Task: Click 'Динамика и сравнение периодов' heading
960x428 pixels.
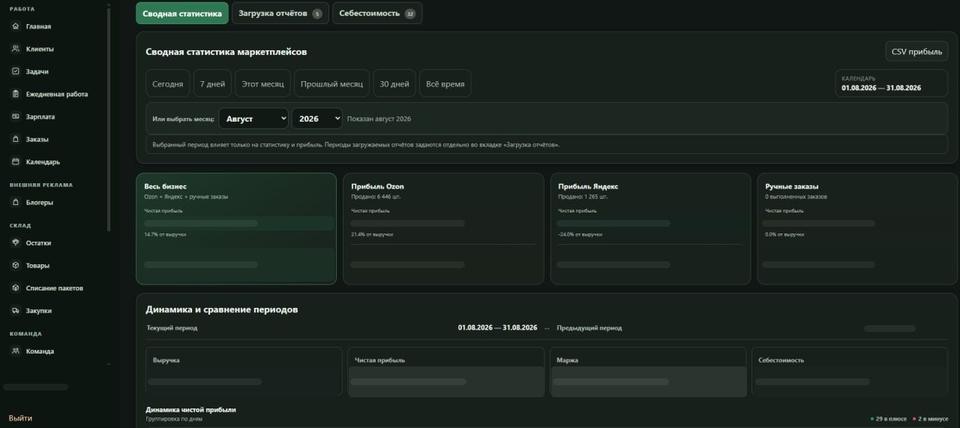Action: point(222,310)
